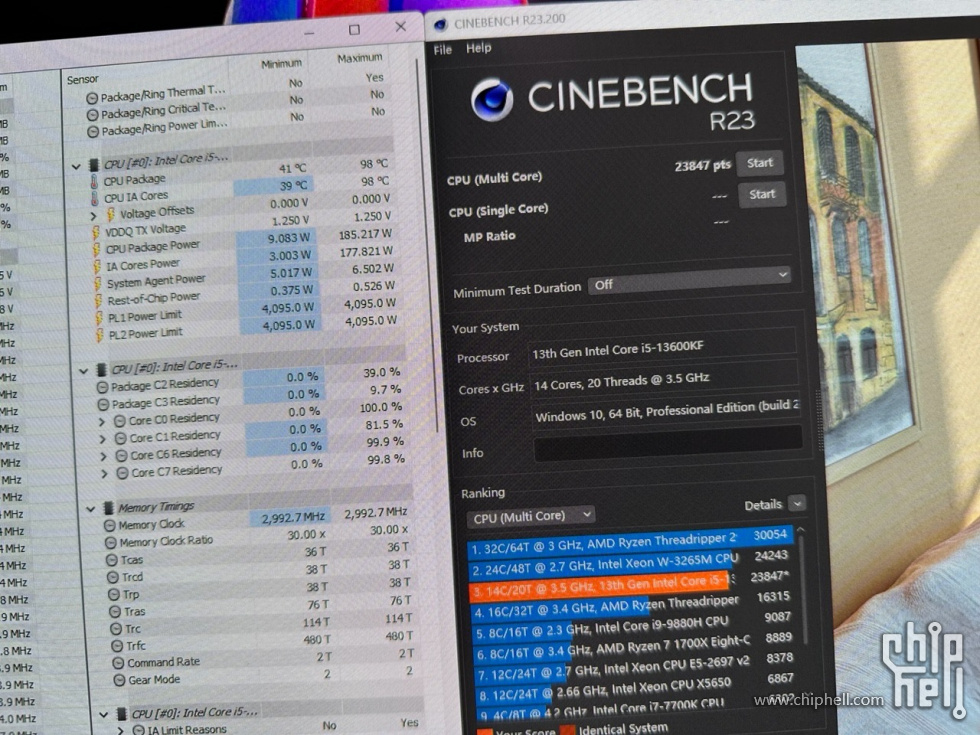Click the Command Rate circle icon

[118, 663]
